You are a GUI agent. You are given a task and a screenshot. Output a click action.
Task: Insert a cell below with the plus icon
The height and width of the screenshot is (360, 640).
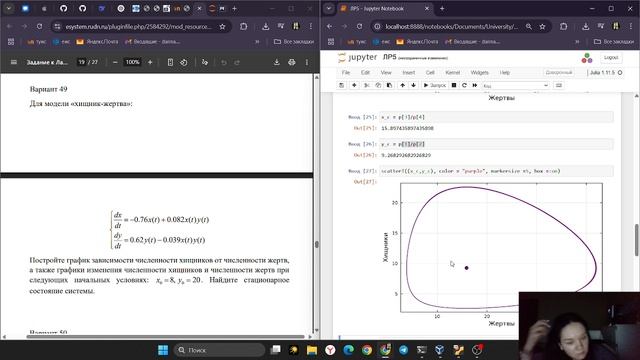[354, 85]
